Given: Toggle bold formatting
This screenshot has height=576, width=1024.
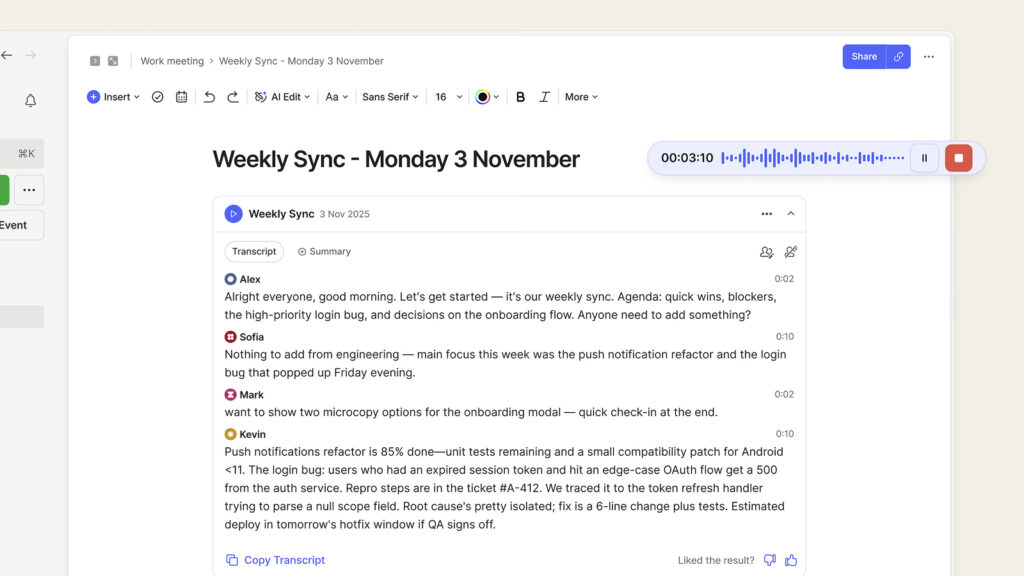Looking at the screenshot, I should (520, 97).
